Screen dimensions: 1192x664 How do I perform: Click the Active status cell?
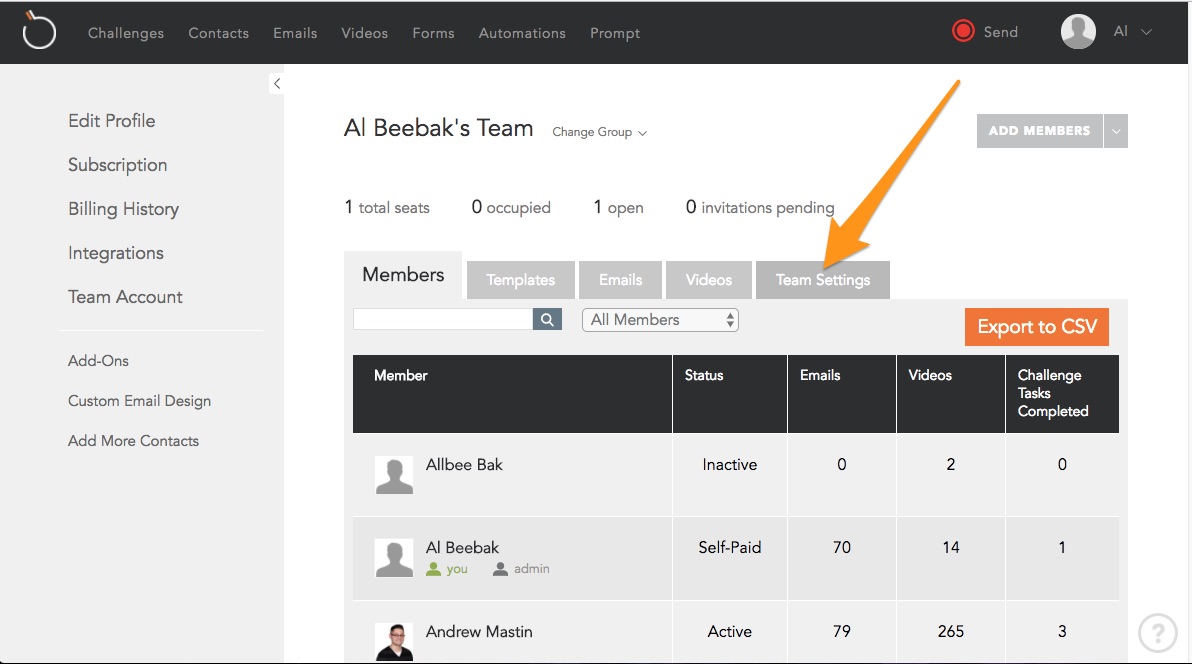click(x=730, y=631)
